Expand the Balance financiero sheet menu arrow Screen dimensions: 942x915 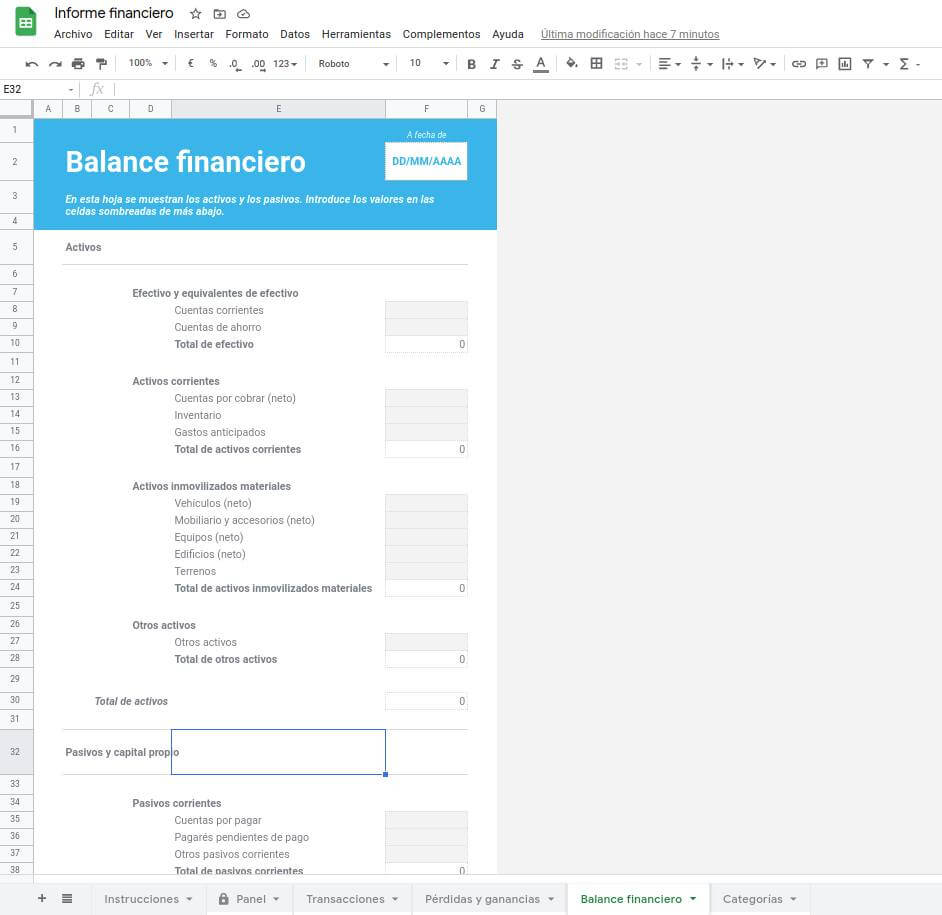pyautogui.click(x=691, y=898)
